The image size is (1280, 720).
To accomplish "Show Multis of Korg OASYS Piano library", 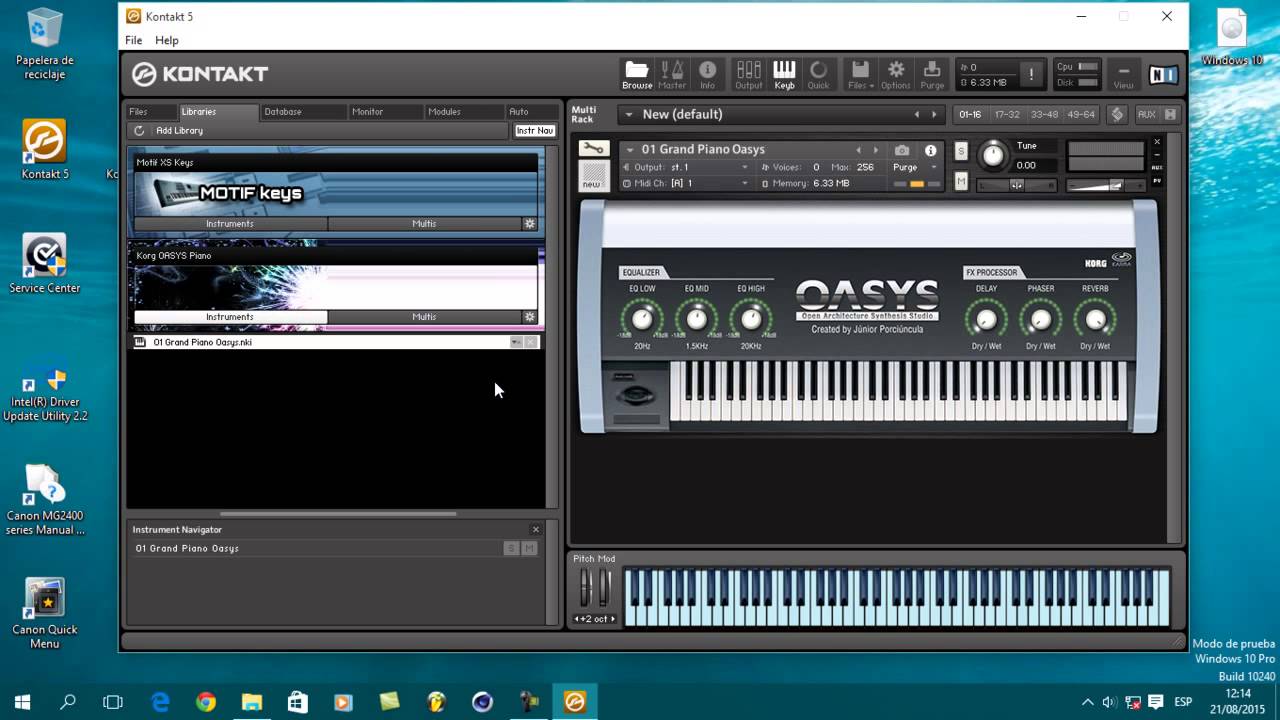I will 424,317.
